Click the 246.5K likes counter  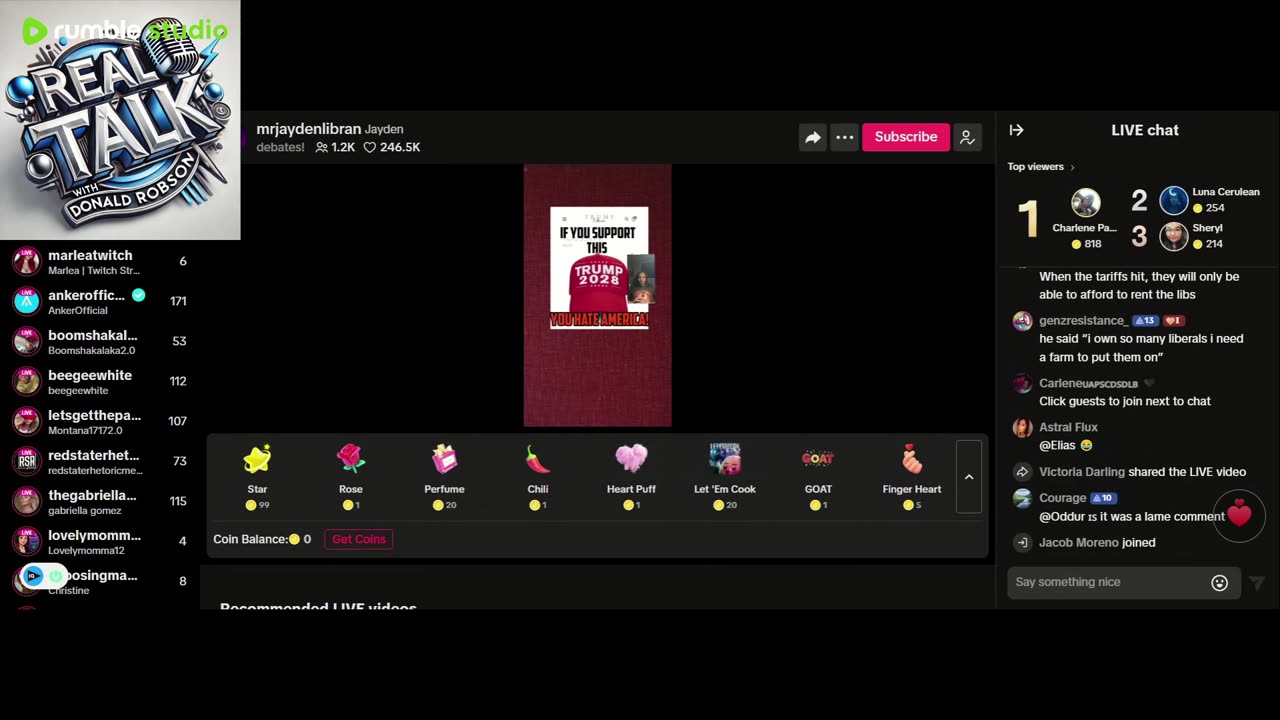[x=392, y=147]
